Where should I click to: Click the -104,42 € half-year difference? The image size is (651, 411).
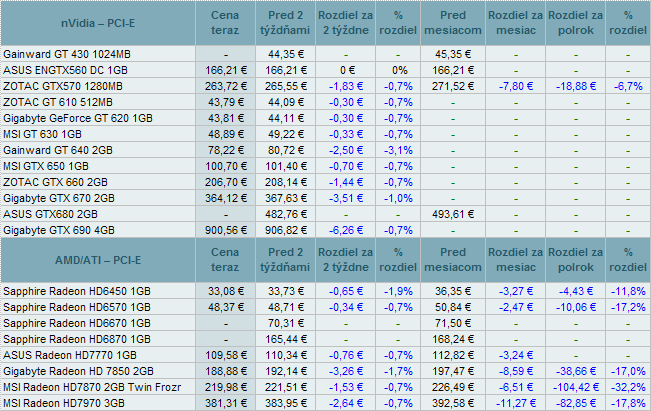coord(576,387)
